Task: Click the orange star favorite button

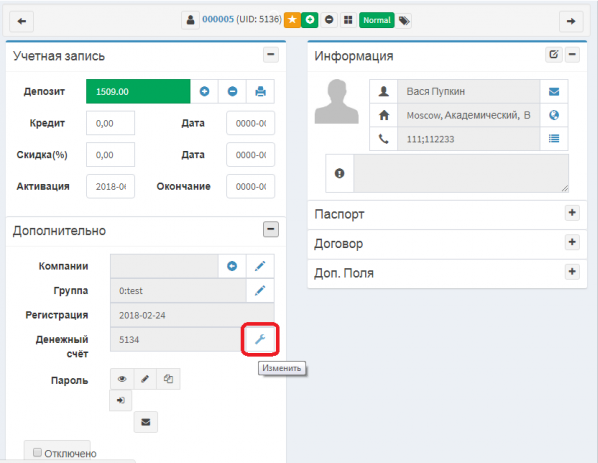Action: pos(292,20)
